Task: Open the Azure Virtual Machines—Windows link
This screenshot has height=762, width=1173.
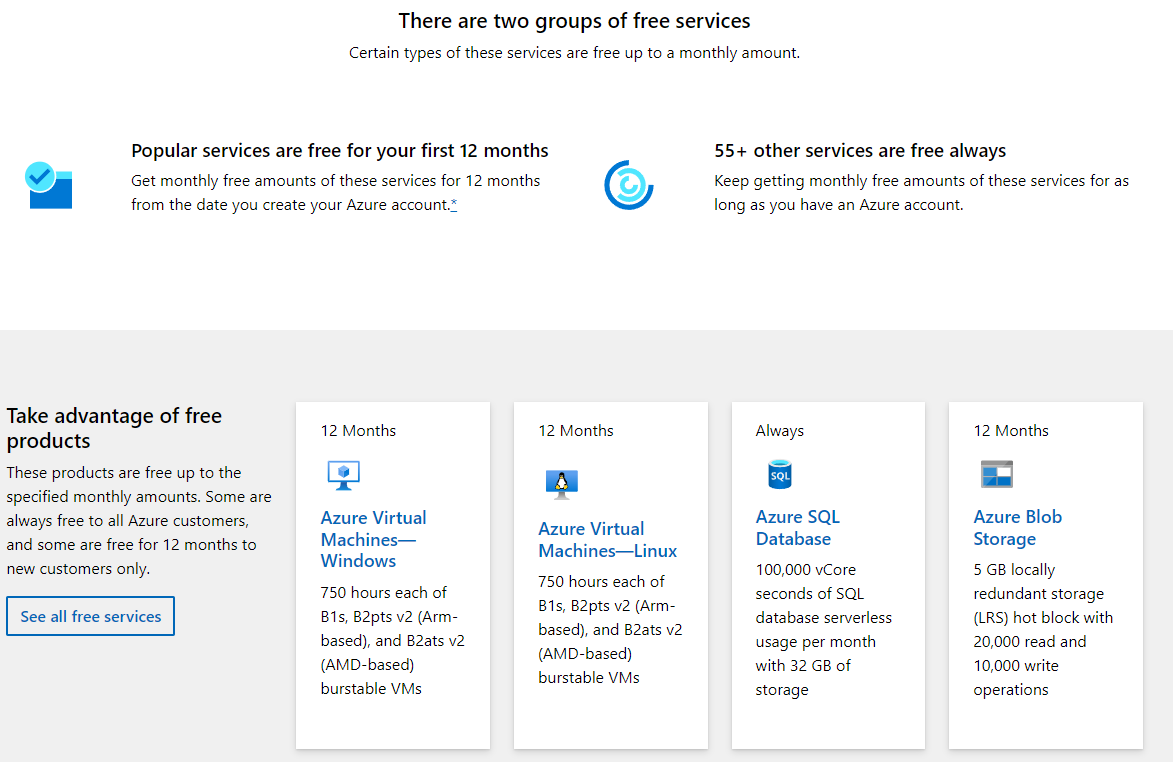Action: (373, 539)
